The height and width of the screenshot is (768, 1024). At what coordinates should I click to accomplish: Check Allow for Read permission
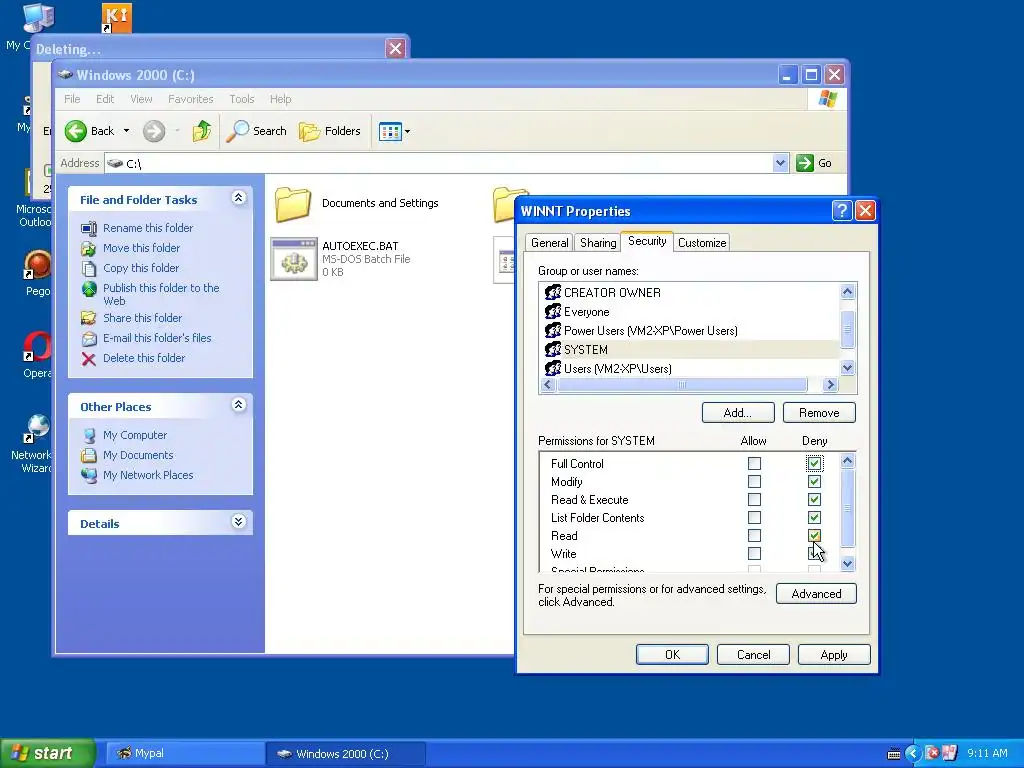(x=754, y=536)
